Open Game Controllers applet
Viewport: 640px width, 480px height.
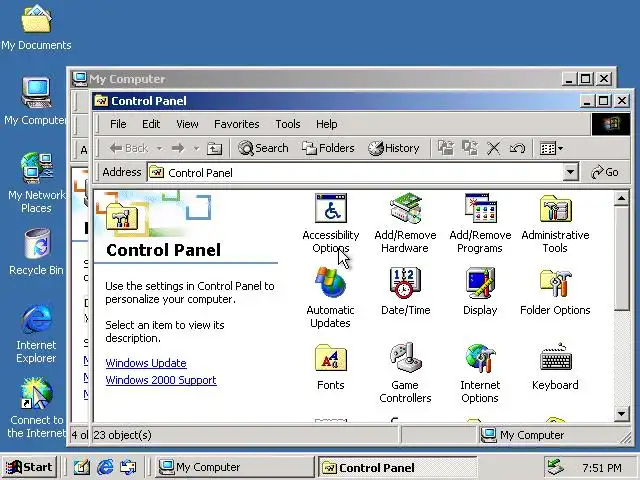tap(405, 373)
